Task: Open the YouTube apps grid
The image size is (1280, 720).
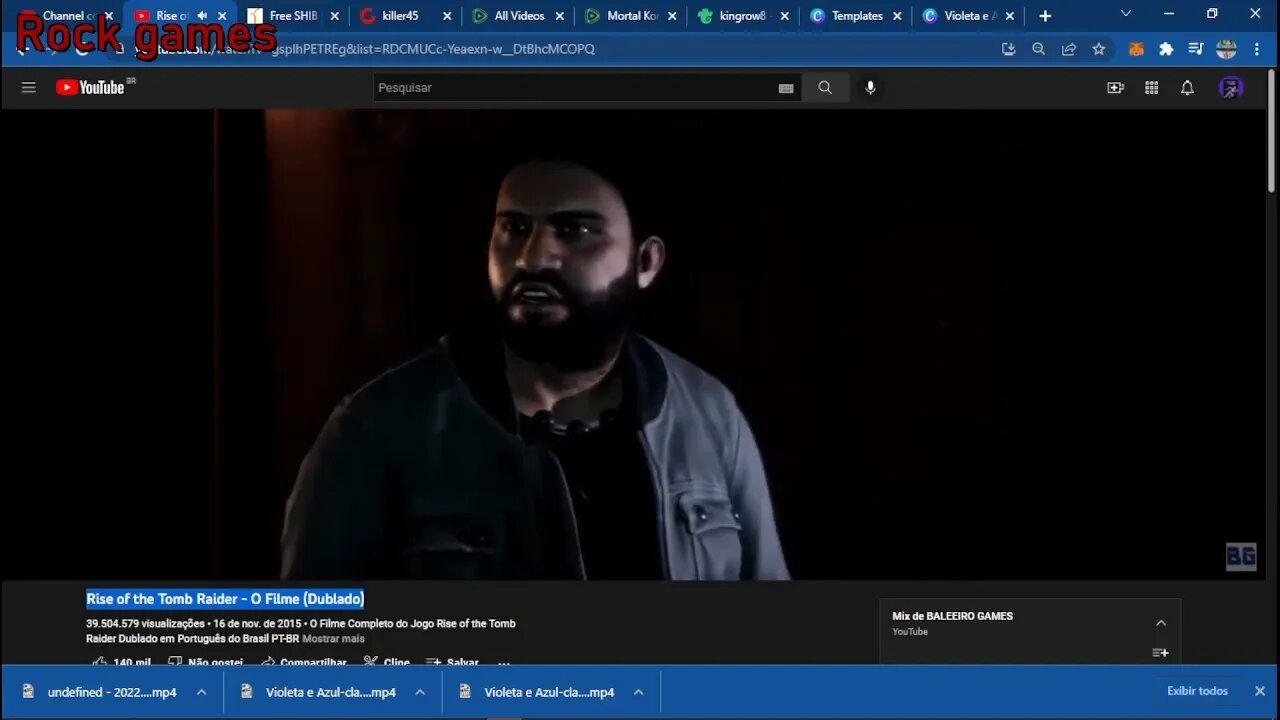Action: pyautogui.click(x=1152, y=88)
